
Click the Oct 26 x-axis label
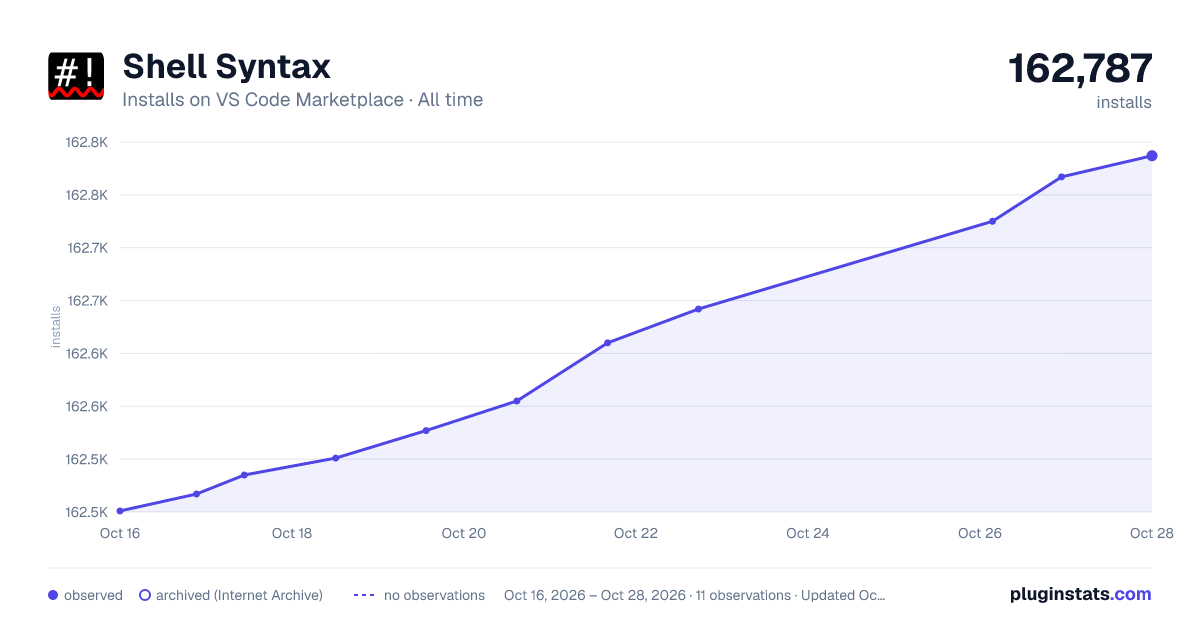(x=980, y=533)
